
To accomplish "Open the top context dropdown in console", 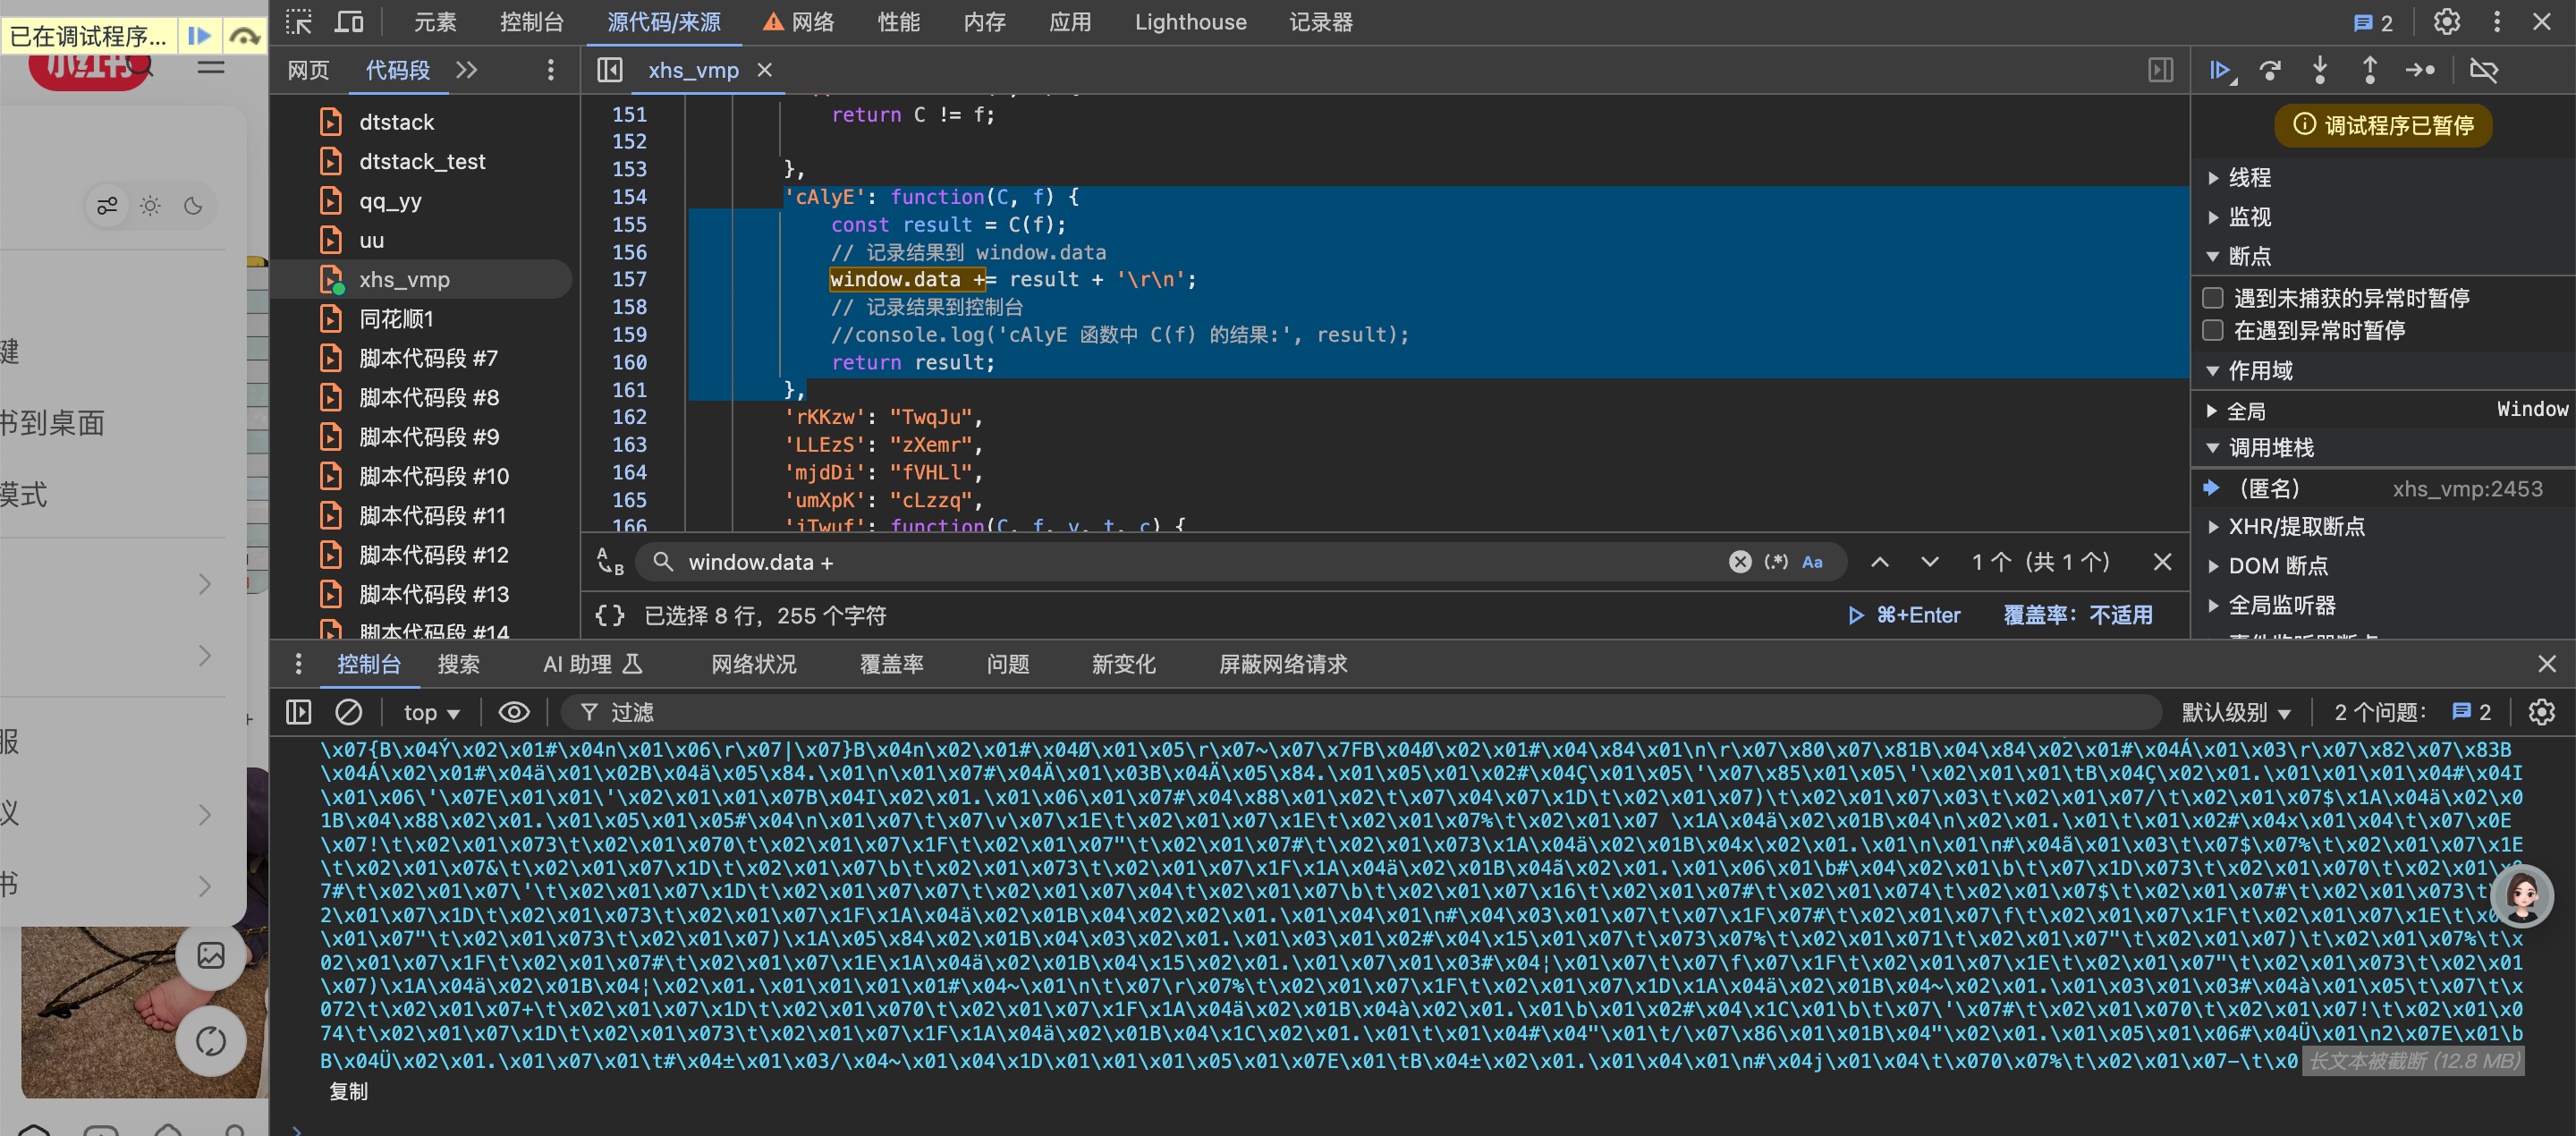I will pyautogui.click(x=431, y=712).
